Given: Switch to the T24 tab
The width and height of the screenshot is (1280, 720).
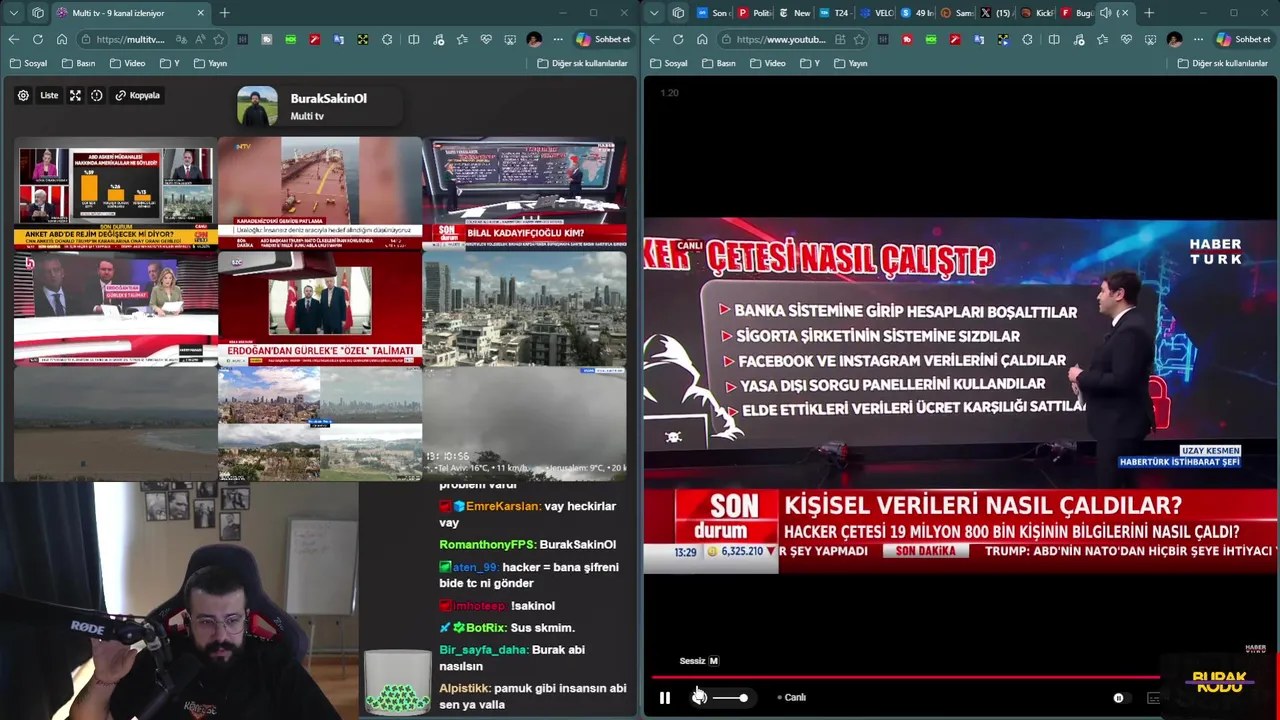Looking at the screenshot, I should 835,13.
